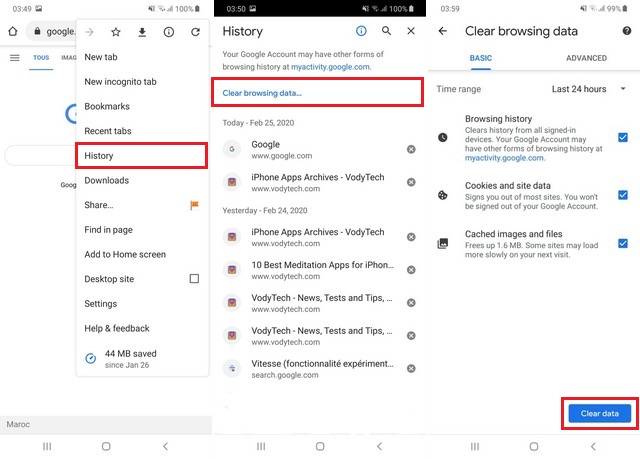Open help icon on Clear browsing data
This screenshot has height=459, width=640.
pos(627,31)
